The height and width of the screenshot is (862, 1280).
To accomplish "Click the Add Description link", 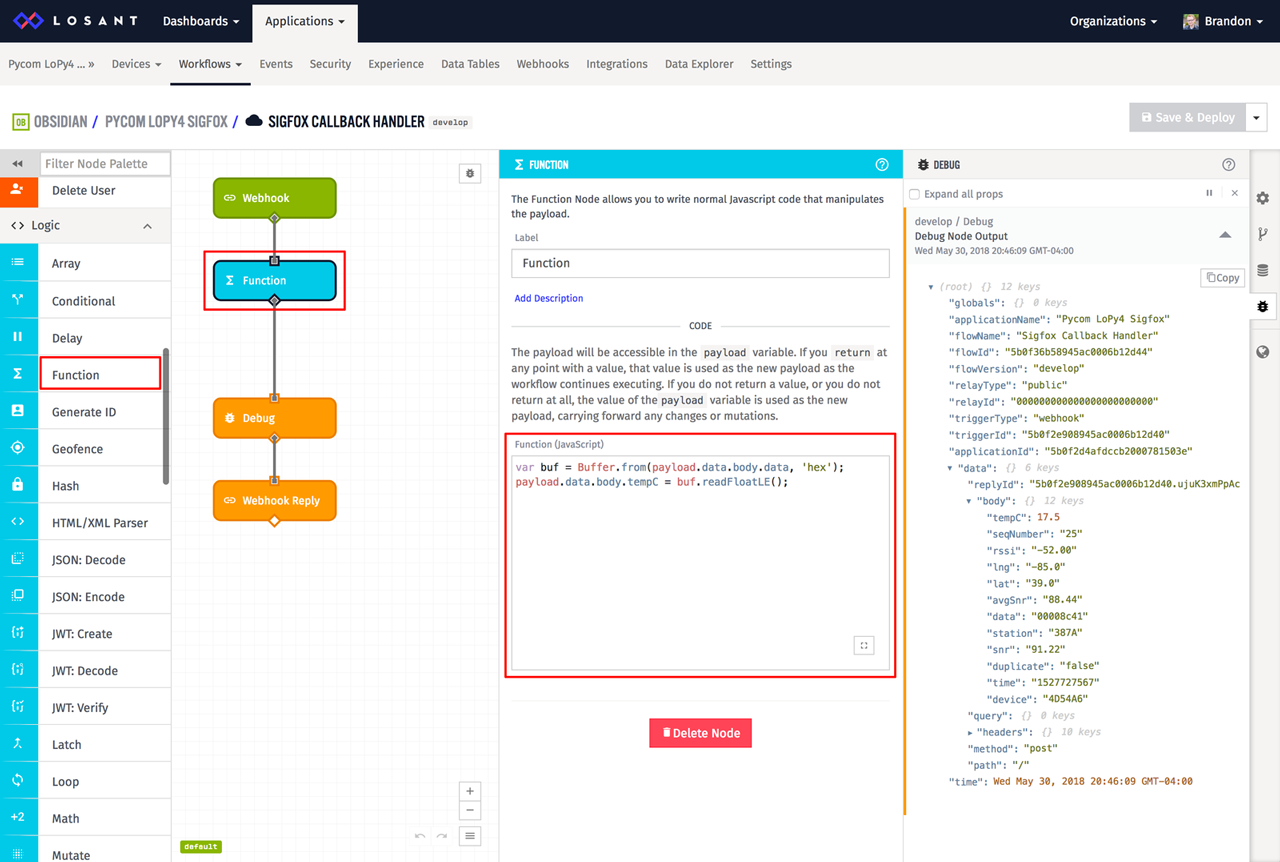I will (549, 298).
